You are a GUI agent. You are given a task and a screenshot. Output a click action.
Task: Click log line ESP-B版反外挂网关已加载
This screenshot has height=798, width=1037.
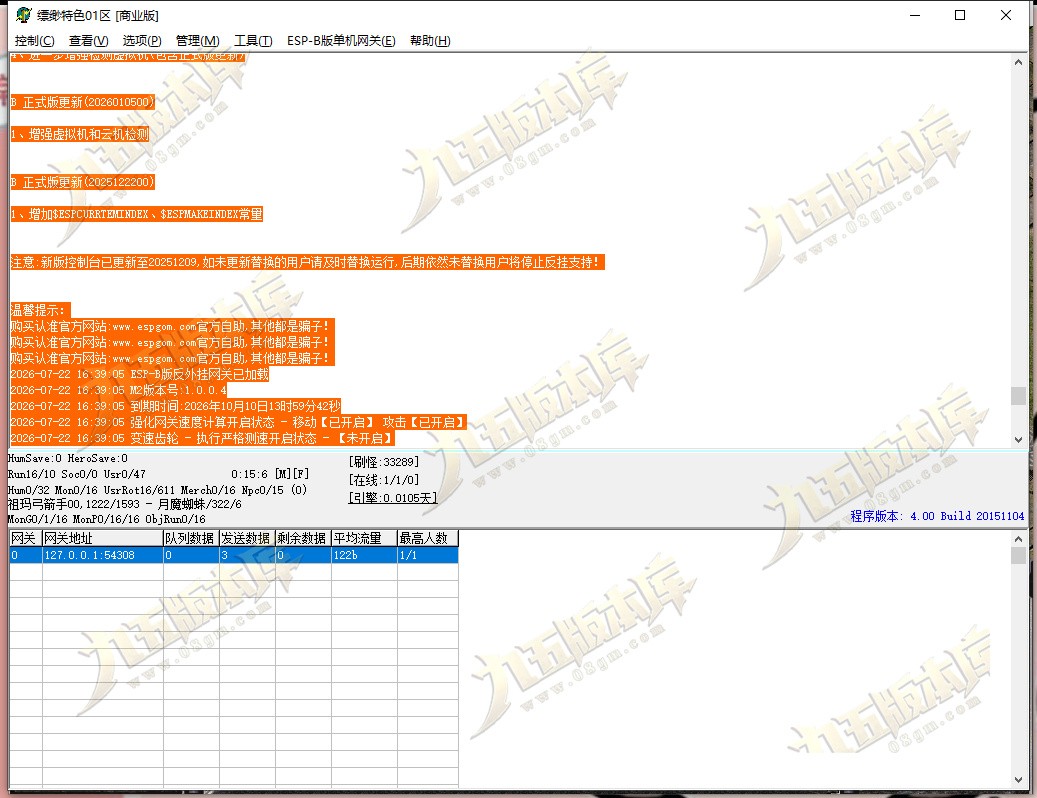[x=140, y=374]
